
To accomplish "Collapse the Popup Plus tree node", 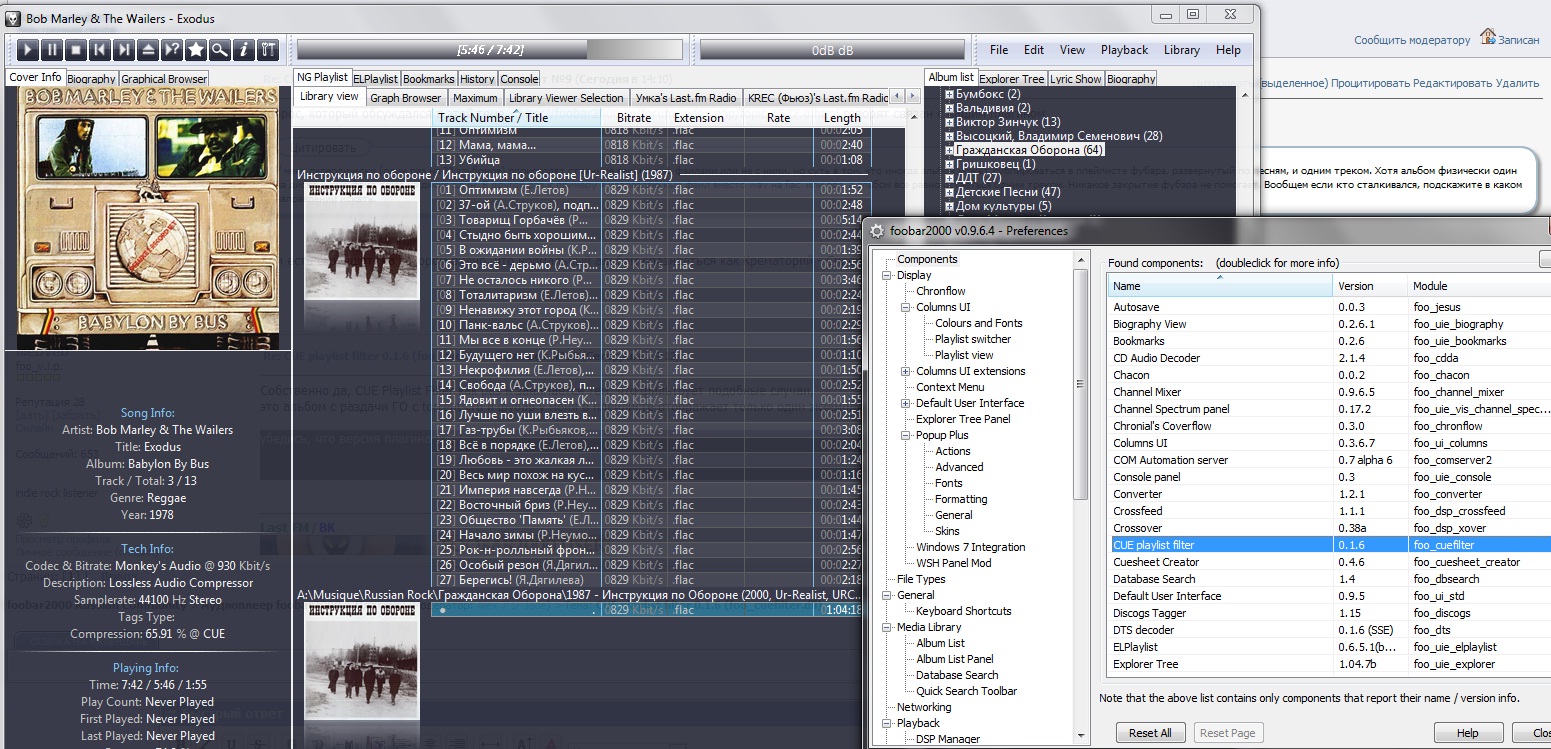I will (906, 435).
